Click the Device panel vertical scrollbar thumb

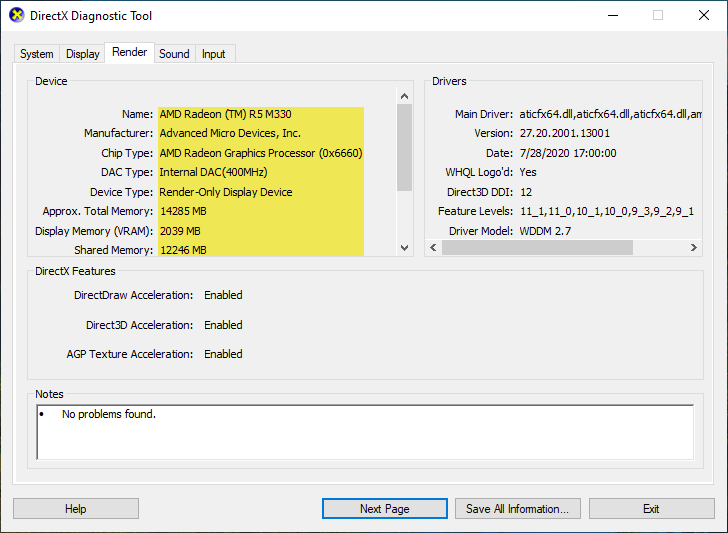point(404,148)
